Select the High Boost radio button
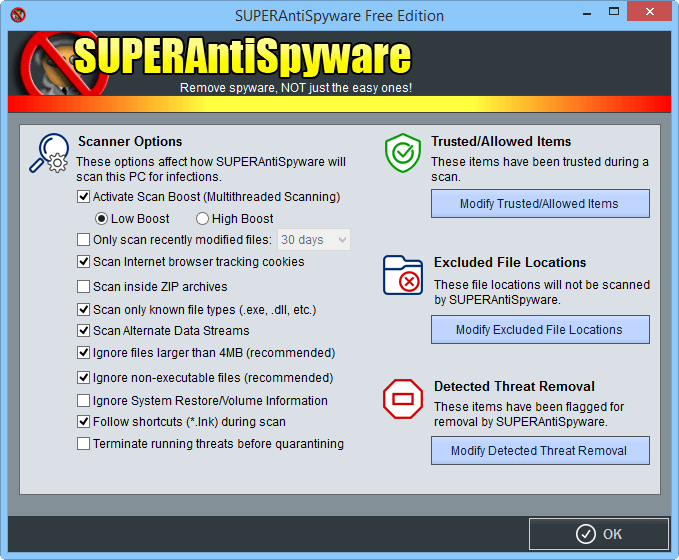The width and height of the screenshot is (679, 560). [202, 219]
